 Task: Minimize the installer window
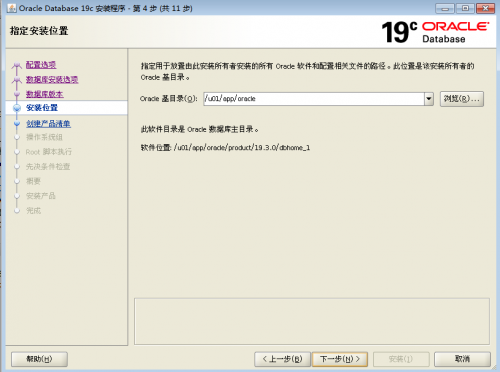point(445,8)
